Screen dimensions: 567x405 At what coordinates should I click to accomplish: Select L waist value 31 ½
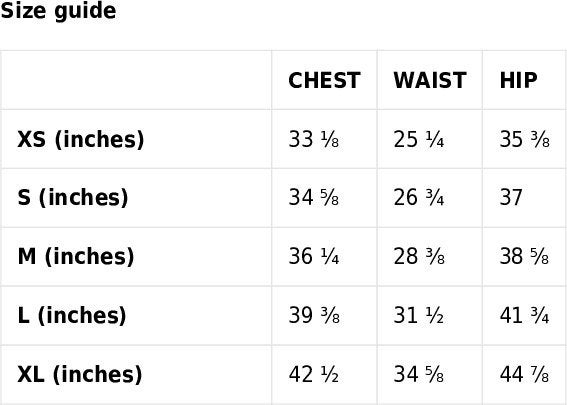pos(419,315)
